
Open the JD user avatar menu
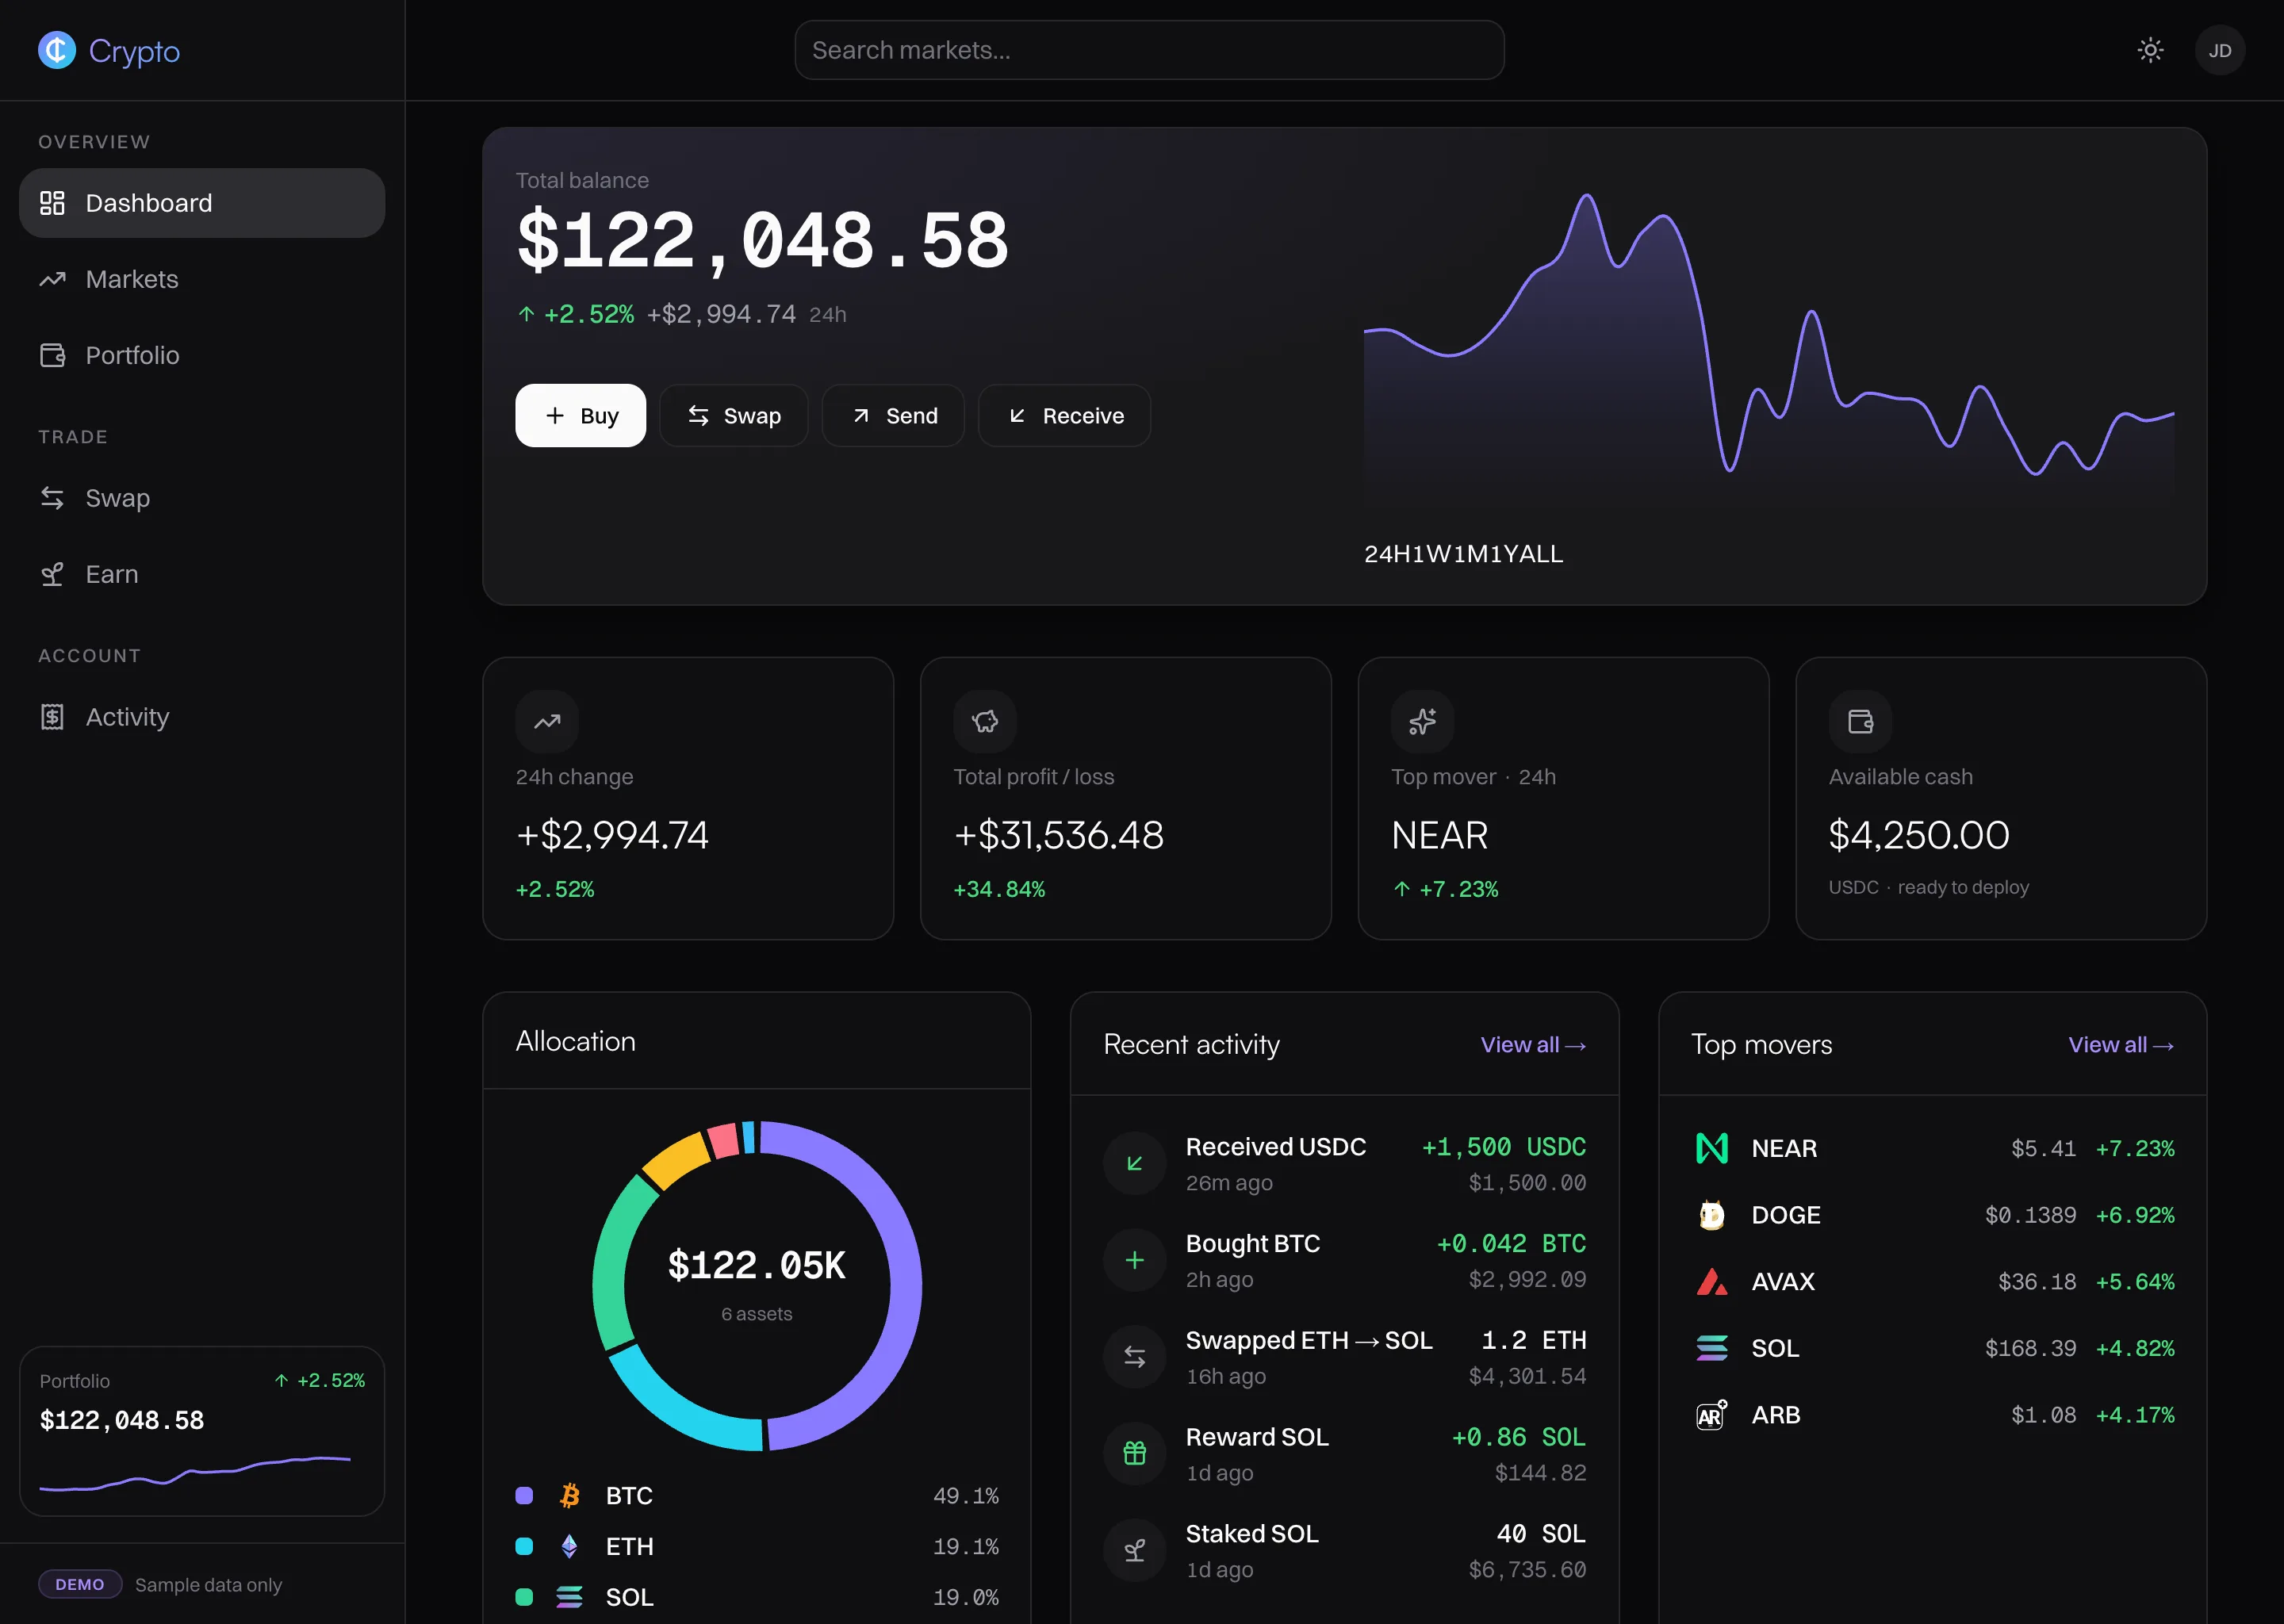pyautogui.click(x=2219, y=50)
